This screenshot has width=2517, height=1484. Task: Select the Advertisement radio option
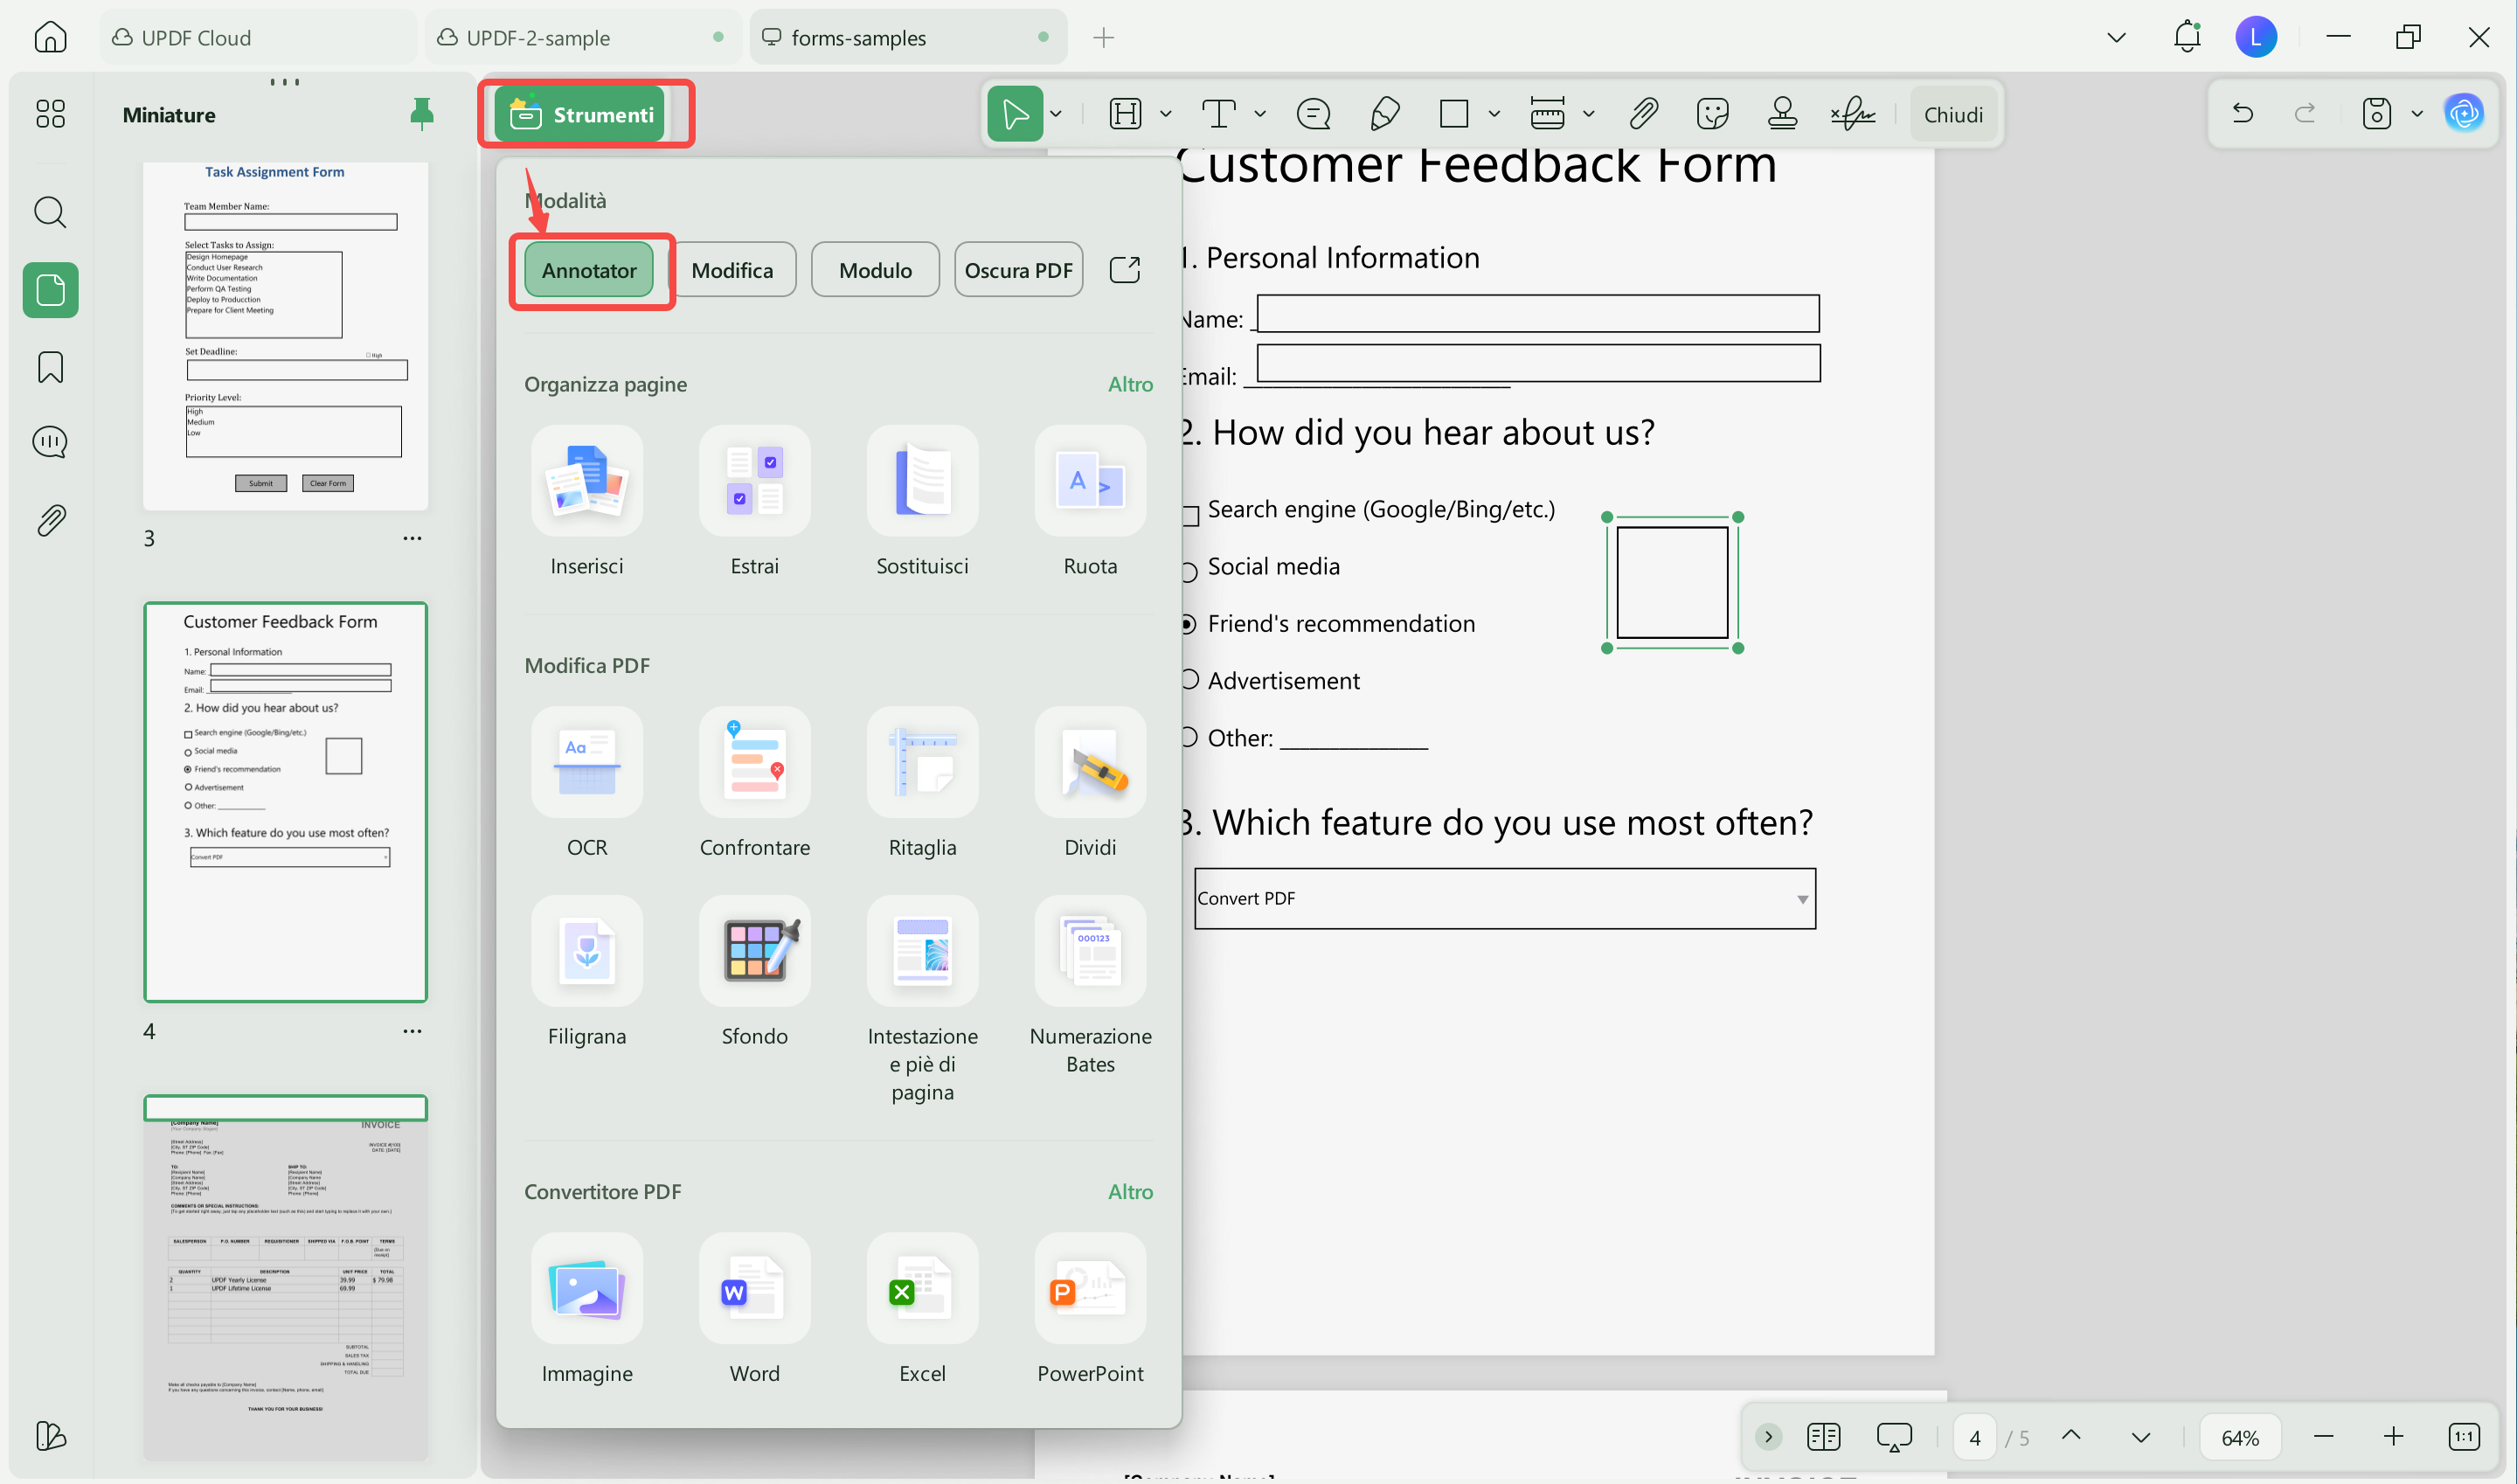(x=1189, y=680)
